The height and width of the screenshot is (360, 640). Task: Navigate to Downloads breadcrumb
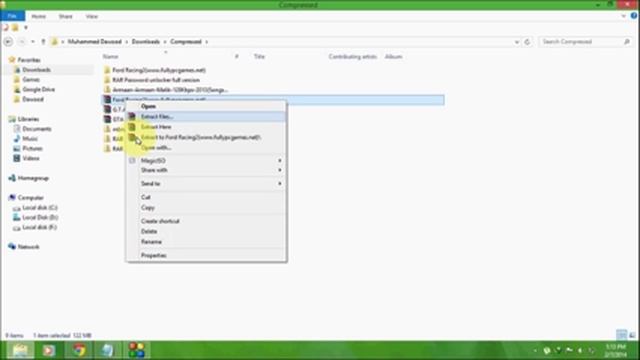[146, 42]
